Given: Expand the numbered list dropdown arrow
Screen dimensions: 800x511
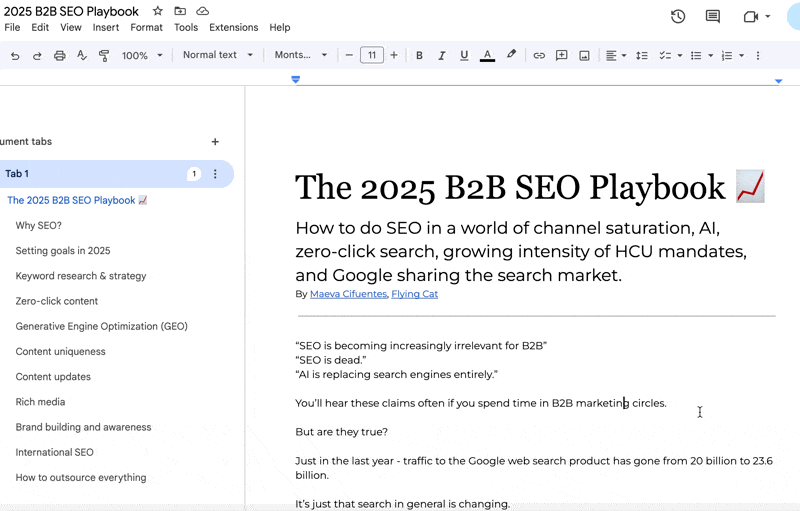Looking at the screenshot, I should click(x=741, y=56).
